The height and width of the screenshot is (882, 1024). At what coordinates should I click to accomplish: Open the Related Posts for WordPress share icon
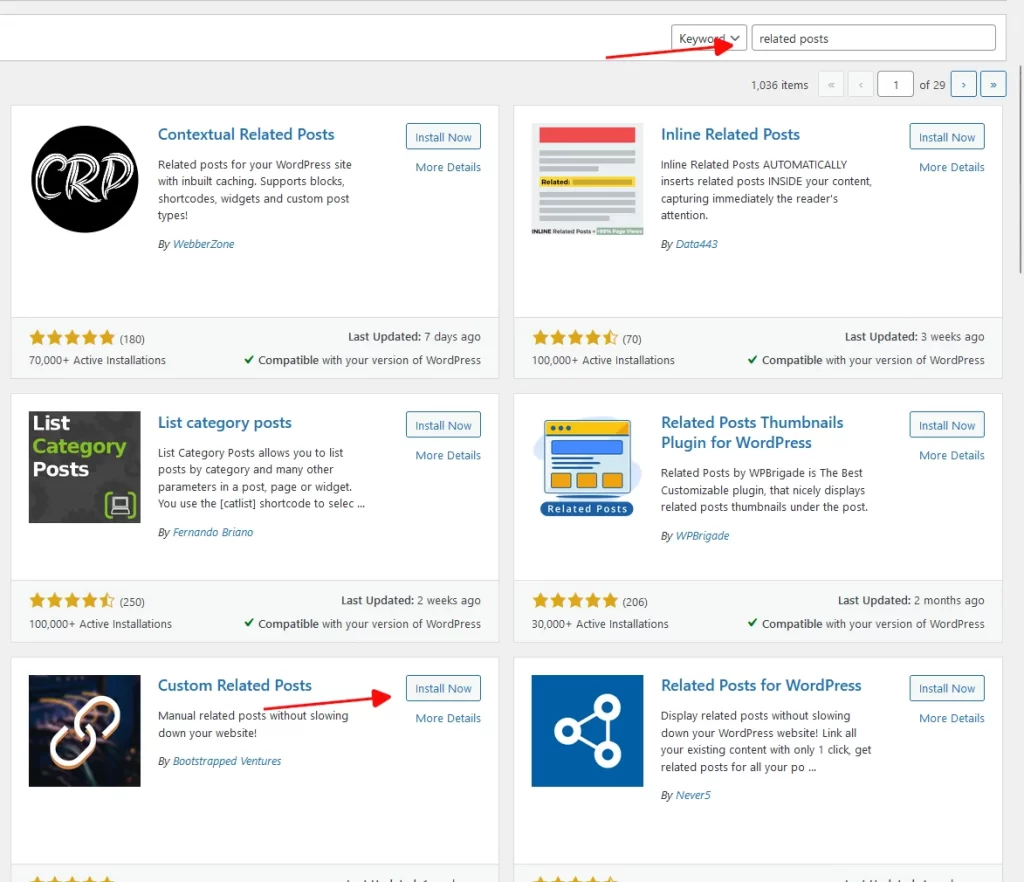coord(587,731)
